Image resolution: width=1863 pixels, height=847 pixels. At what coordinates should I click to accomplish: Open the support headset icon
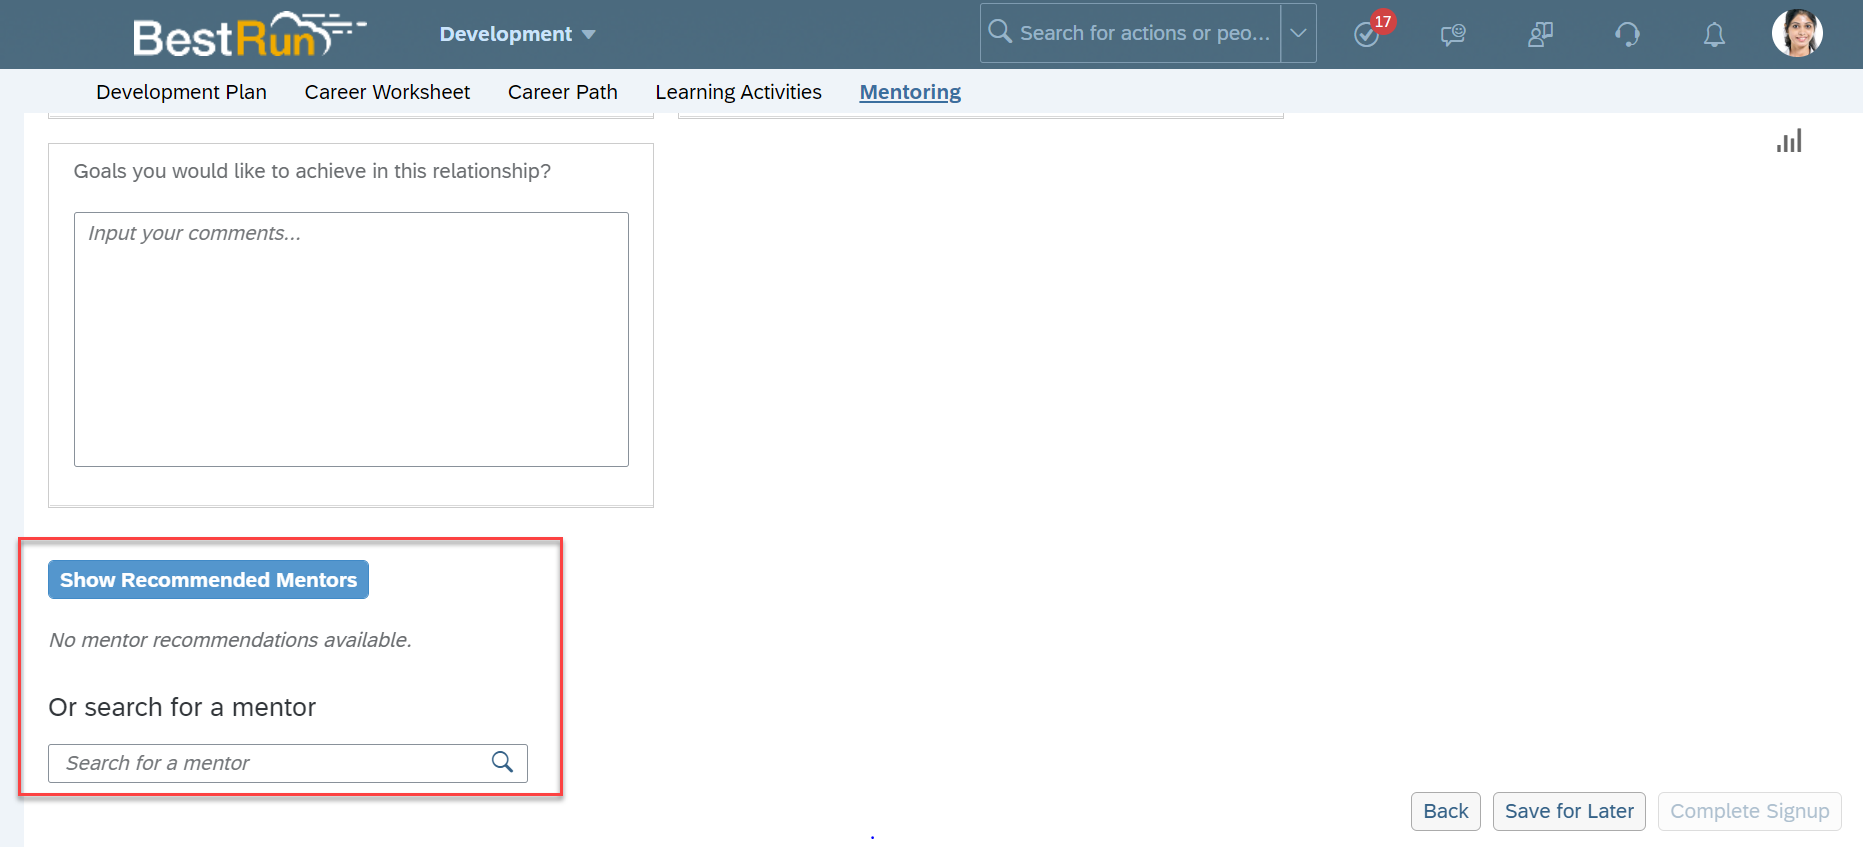click(1627, 35)
